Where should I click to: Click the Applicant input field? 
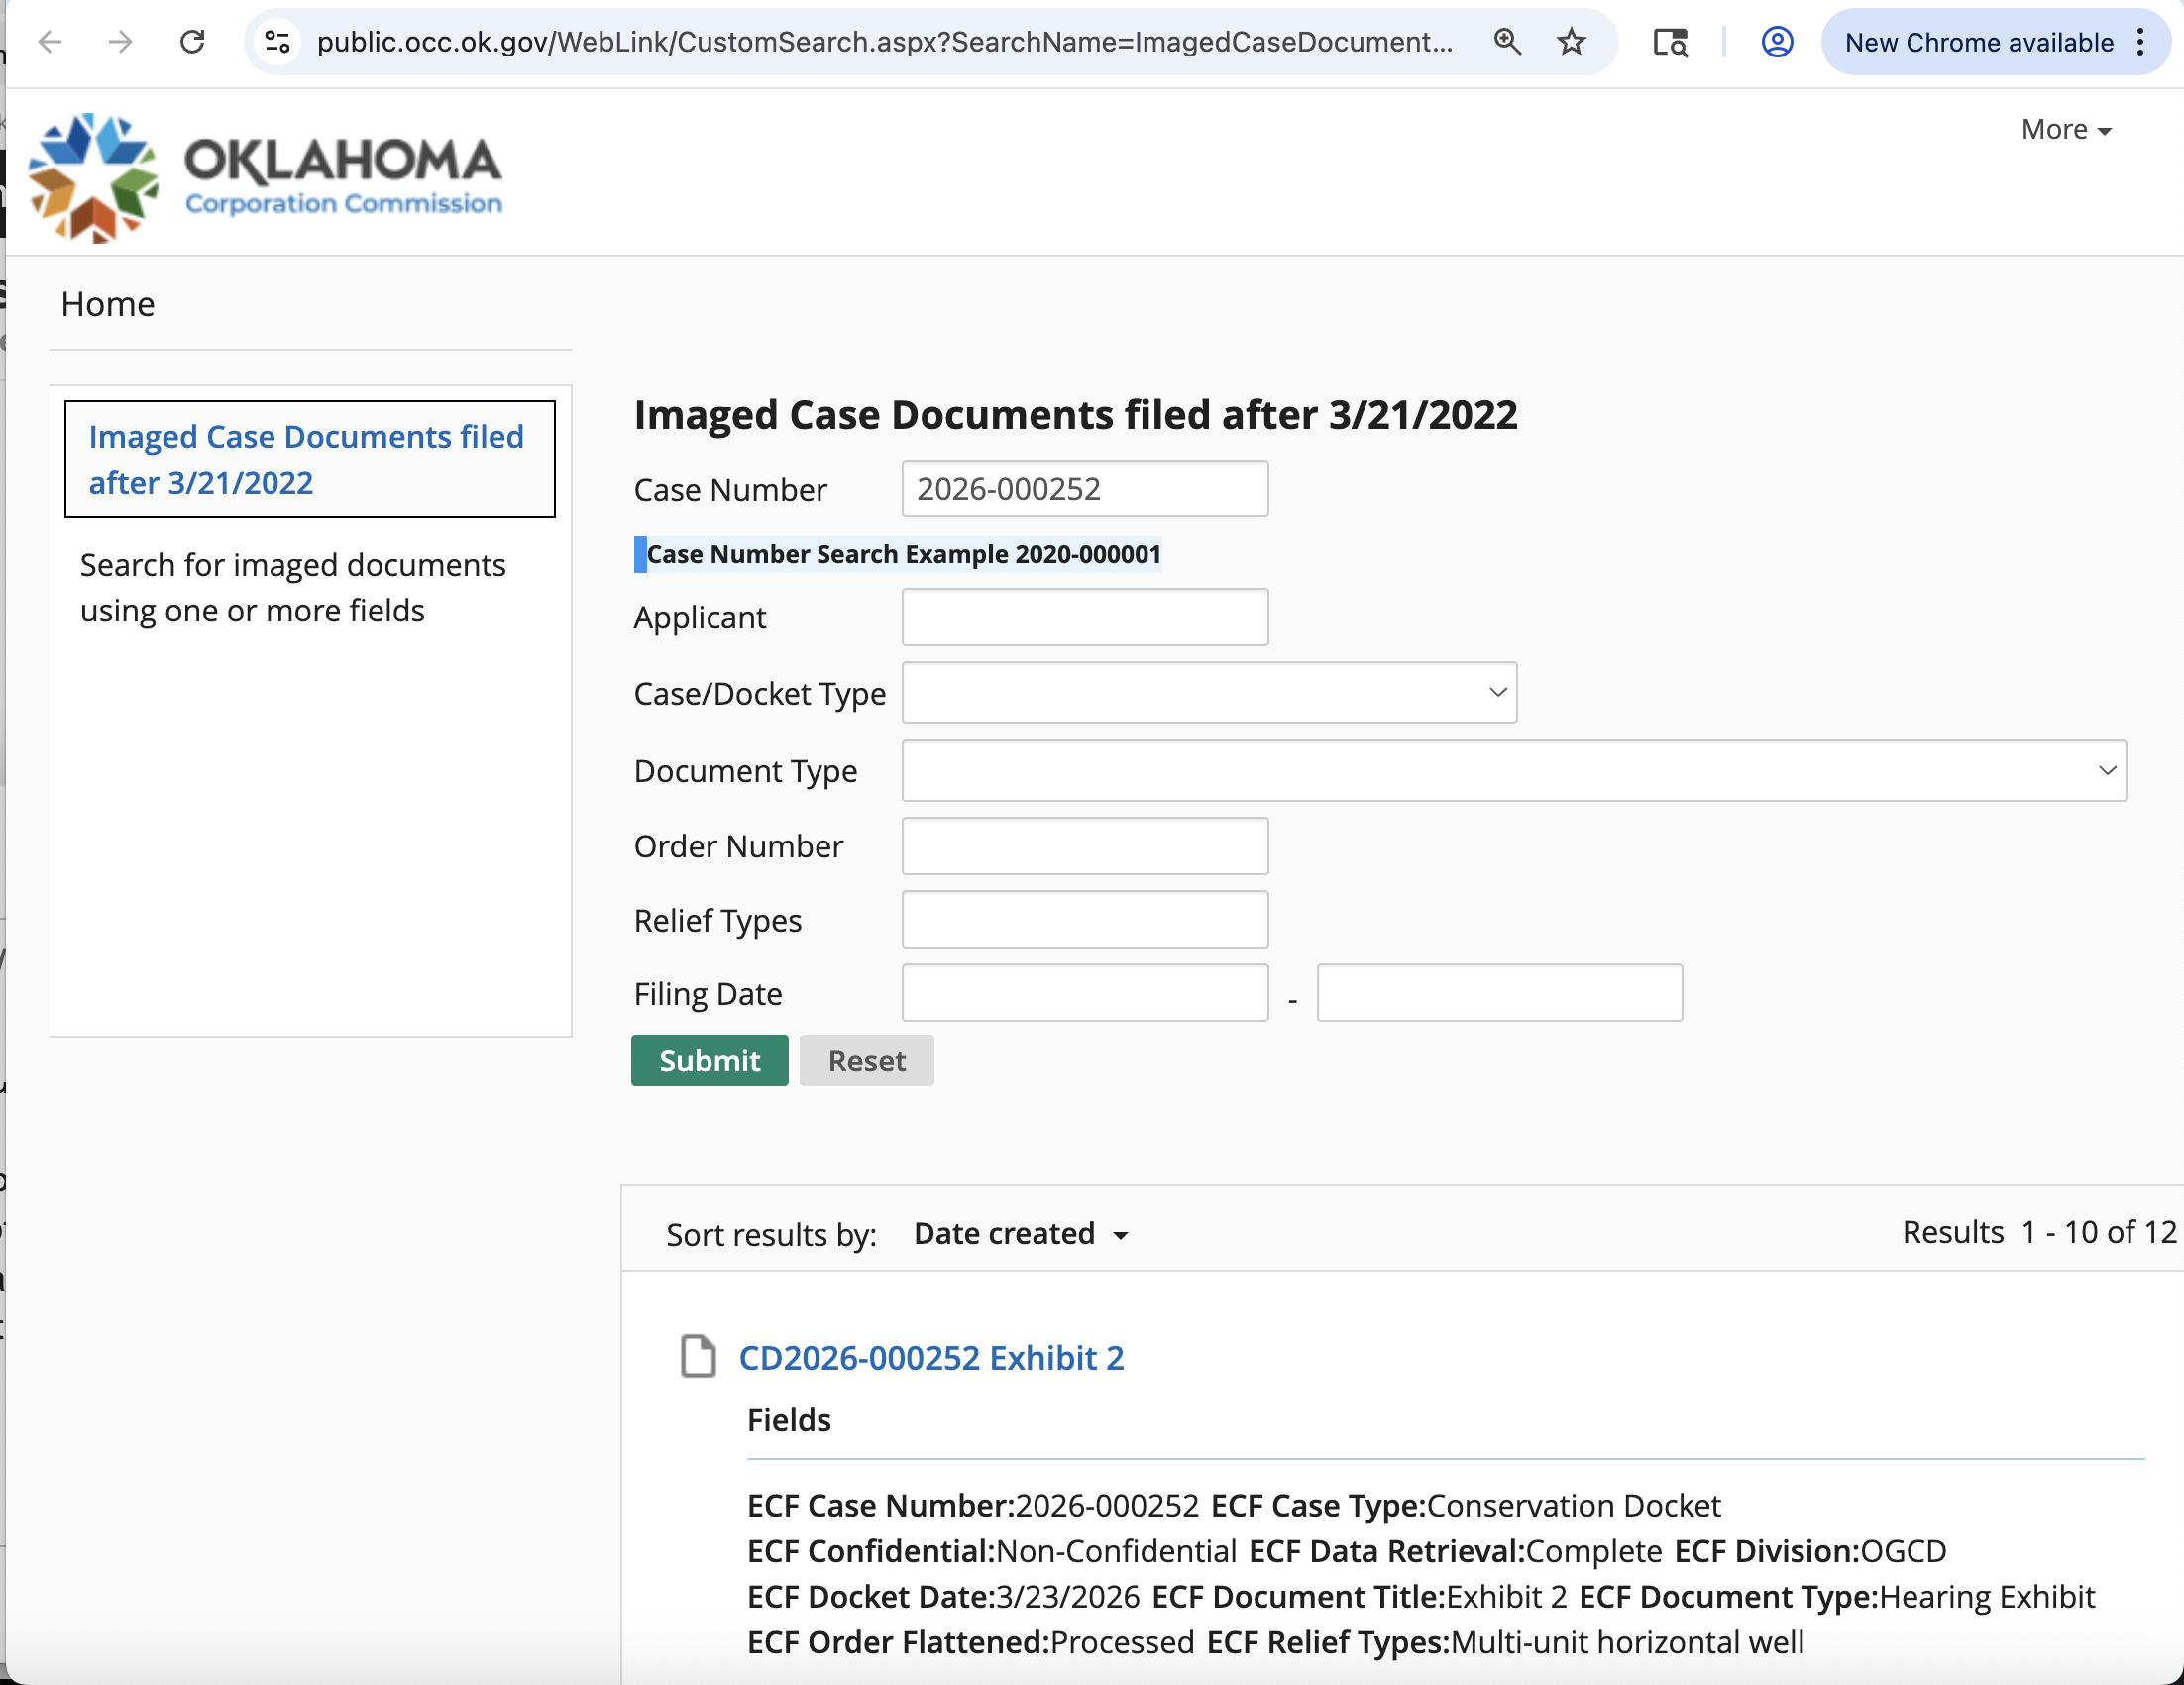point(1084,617)
